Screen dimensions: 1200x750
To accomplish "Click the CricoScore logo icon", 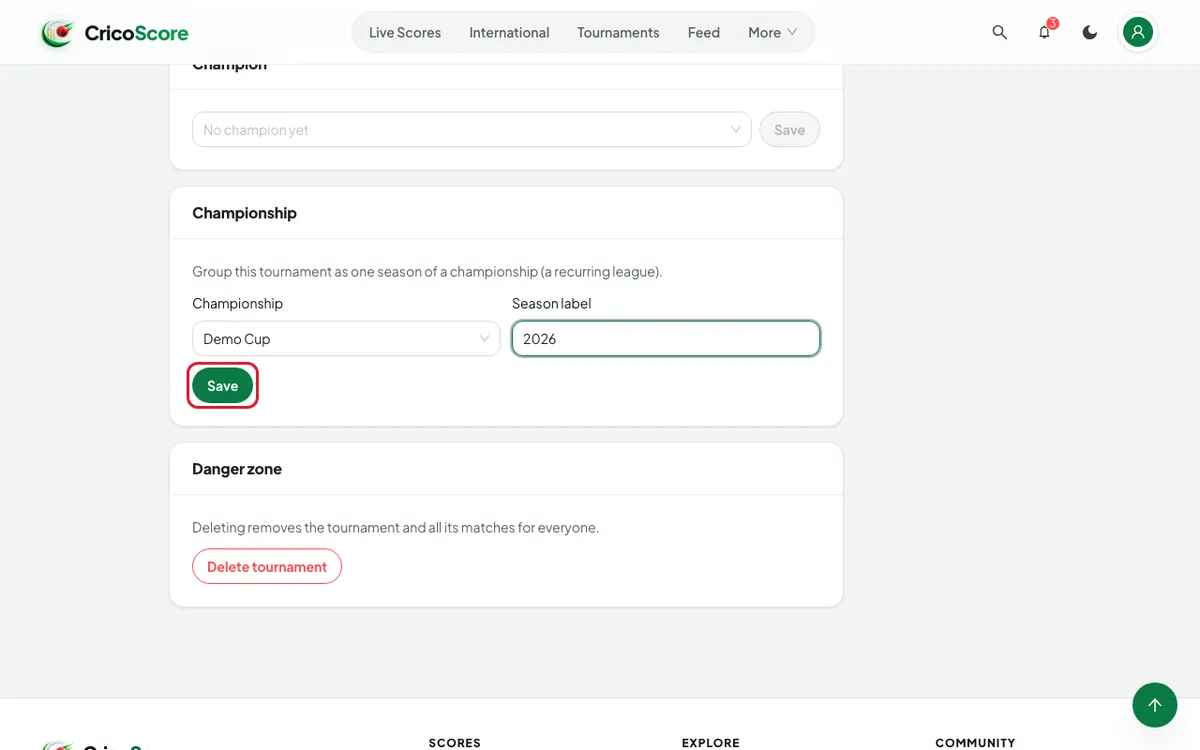I will [x=57, y=33].
